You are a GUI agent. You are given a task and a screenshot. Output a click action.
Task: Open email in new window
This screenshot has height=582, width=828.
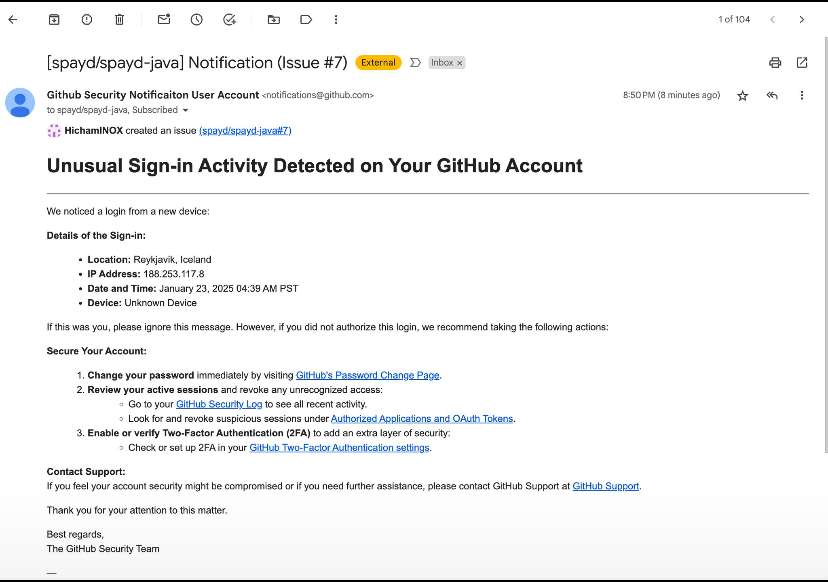pos(802,62)
